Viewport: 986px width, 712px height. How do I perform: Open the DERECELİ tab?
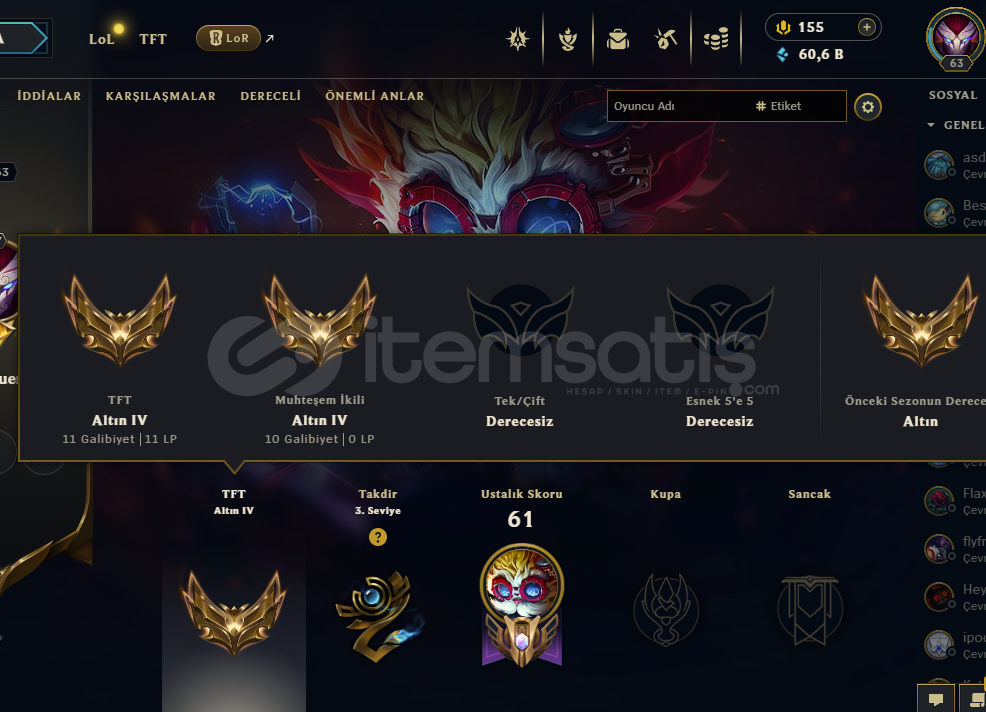[270, 96]
